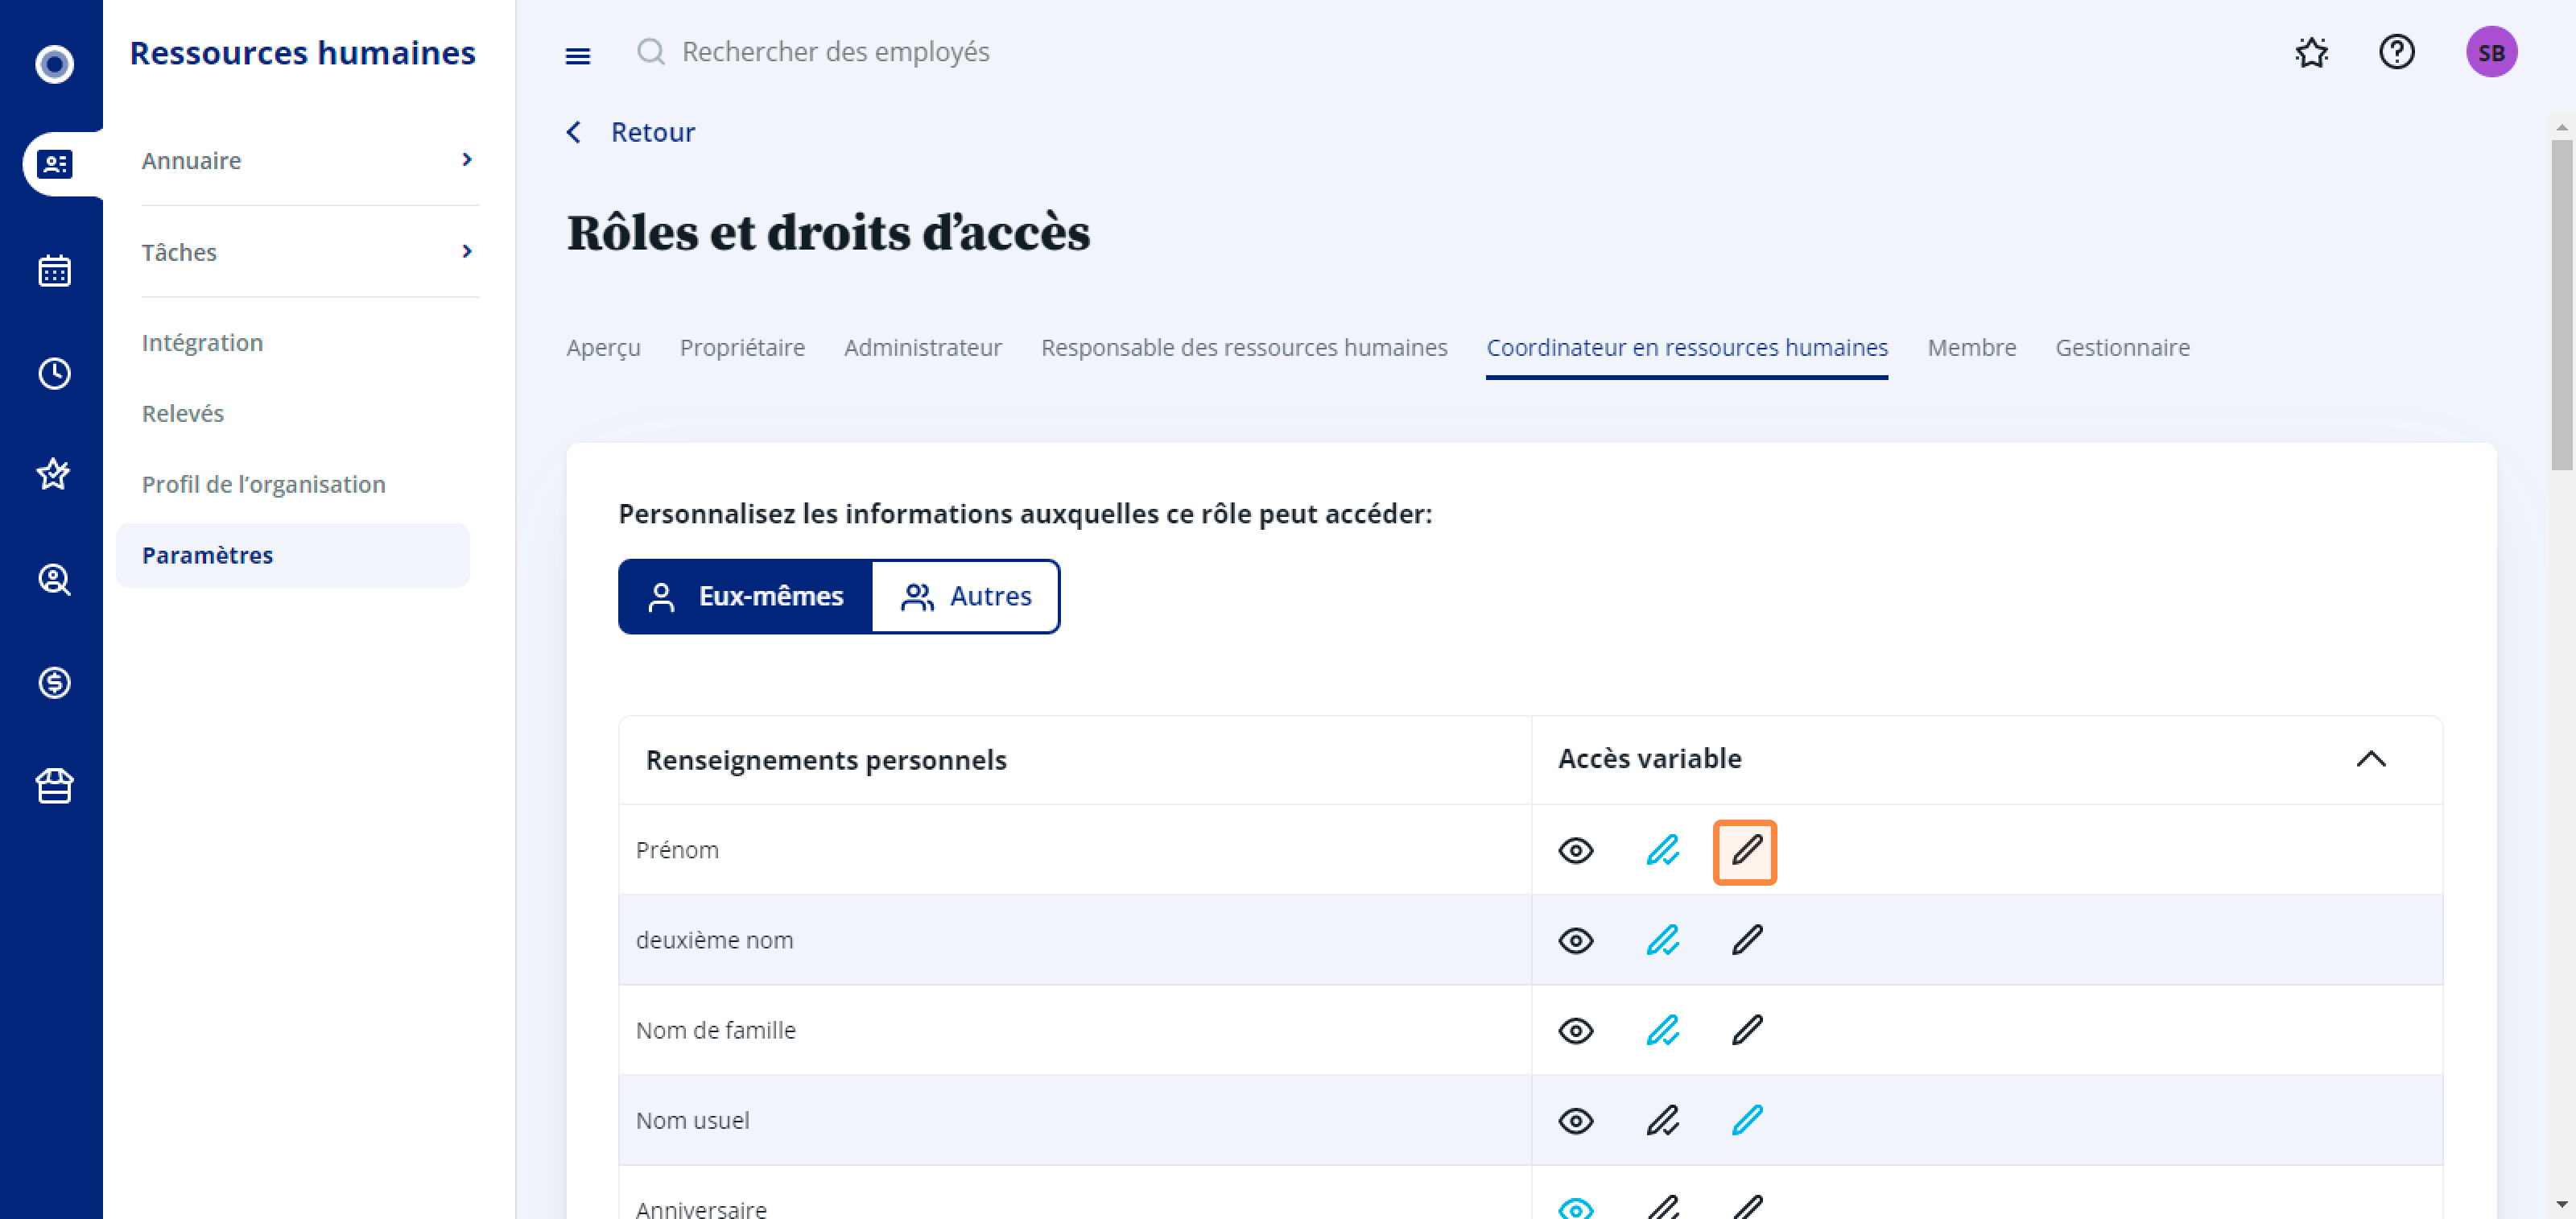This screenshot has width=2576, height=1219.
Task: Click the search magnifier icon
Action: [x=651, y=51]
